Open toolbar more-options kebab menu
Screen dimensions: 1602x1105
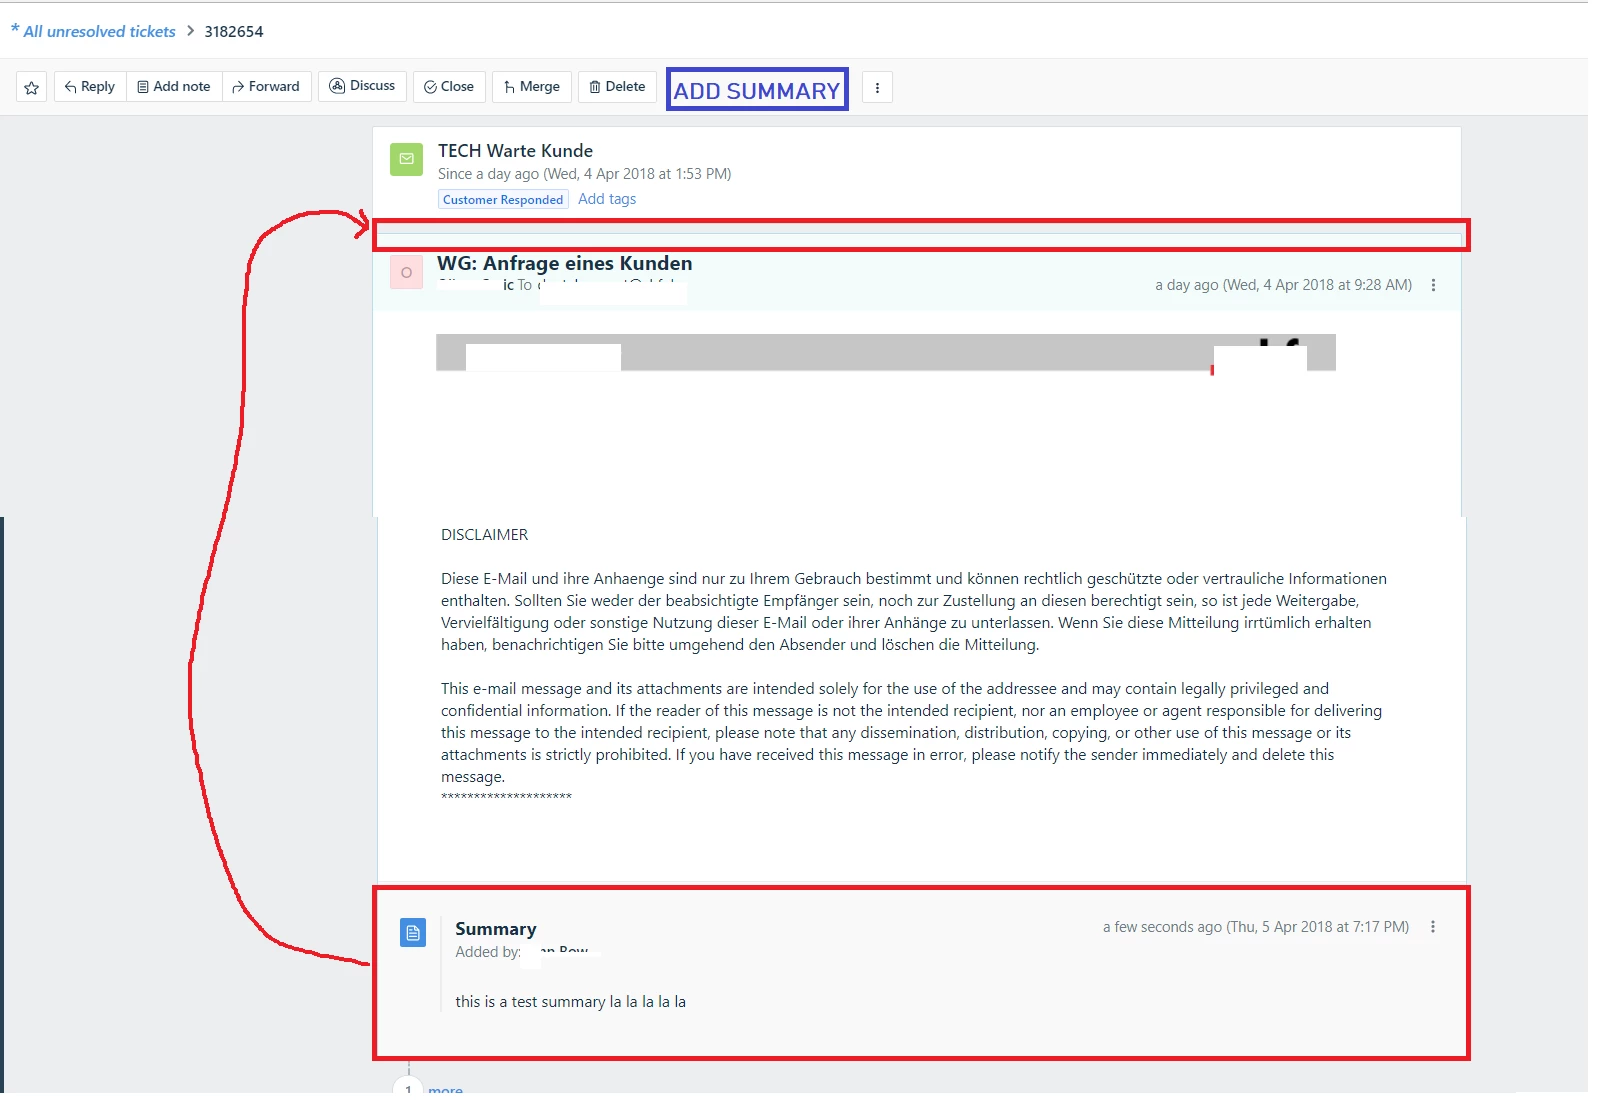coord(877,88)
